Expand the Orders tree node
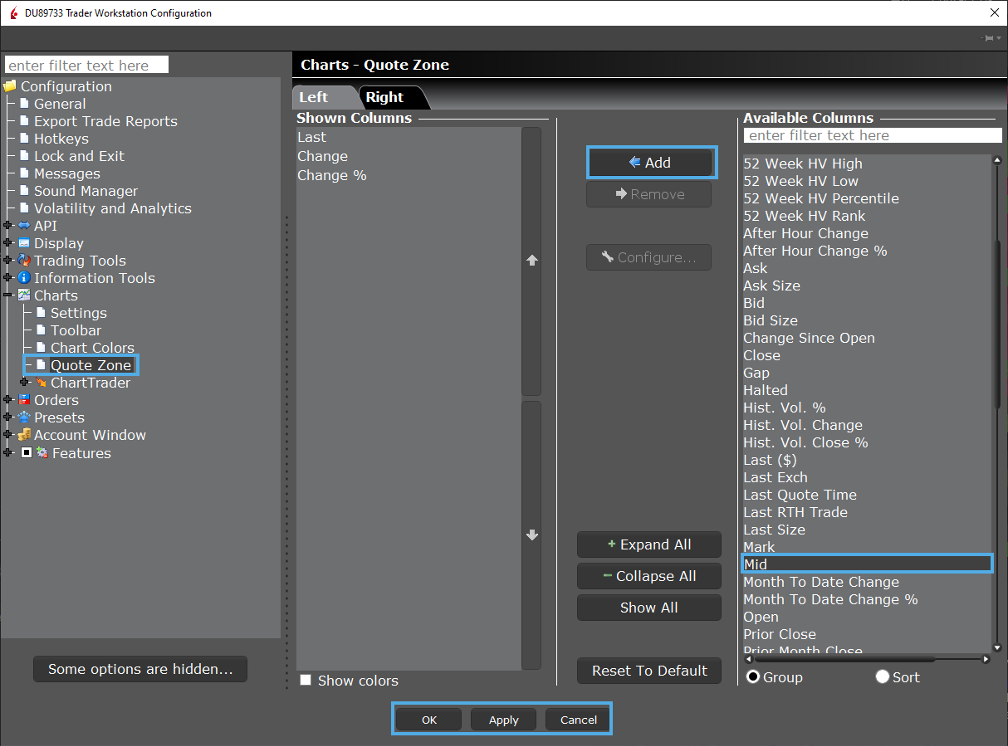The image size is (1008, 746). tap(8, 399)
